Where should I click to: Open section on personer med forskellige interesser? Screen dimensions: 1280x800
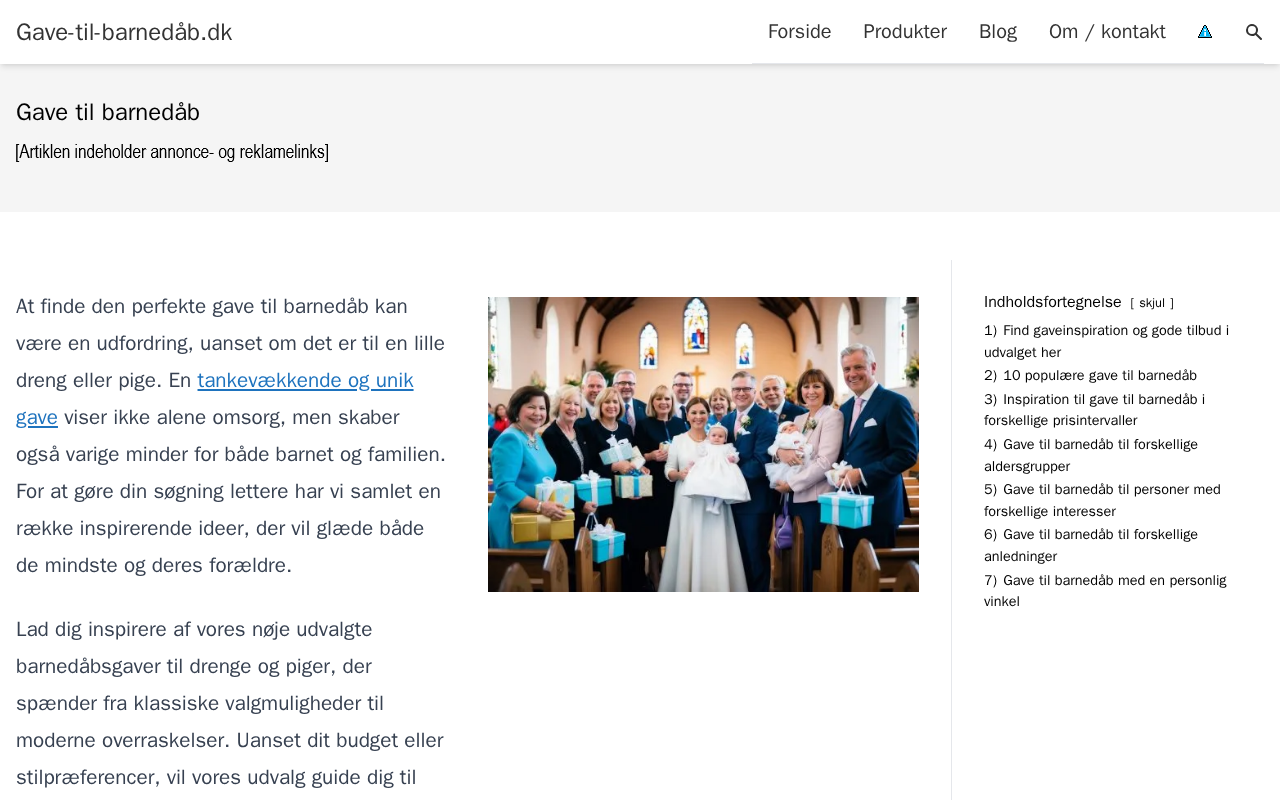[x=1102, y=500]
